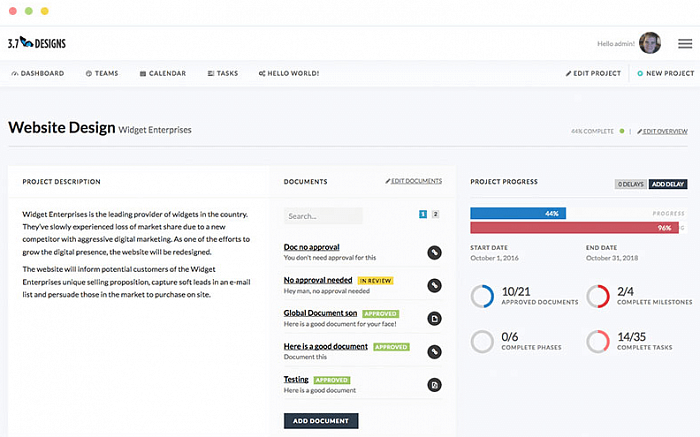Click the link icon for Doc no approval

[x=434, y=253]
